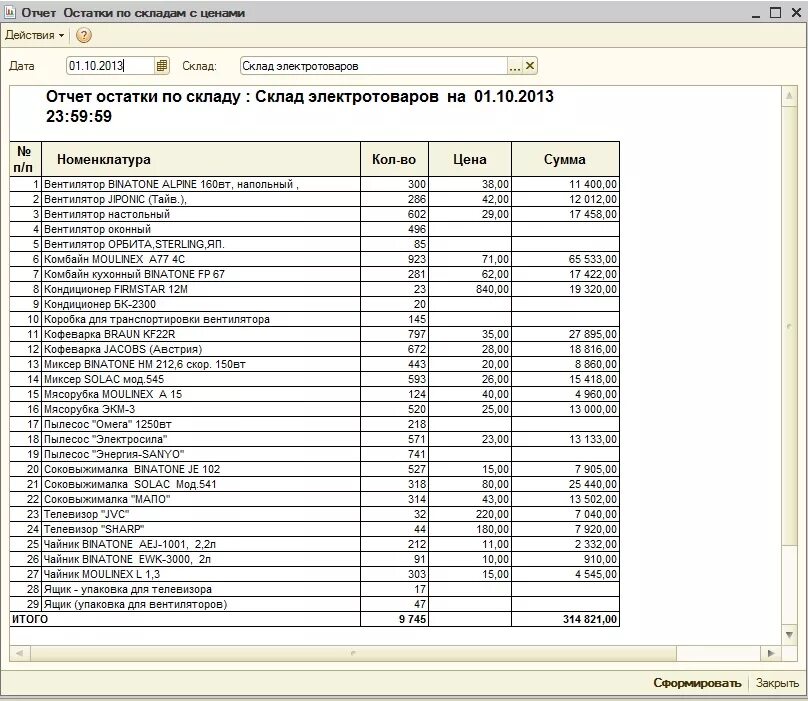This screenshot has height=701, width=808.
Task: Select row Миксер SOLAC мод.545
Action: (x=314, y=379)
